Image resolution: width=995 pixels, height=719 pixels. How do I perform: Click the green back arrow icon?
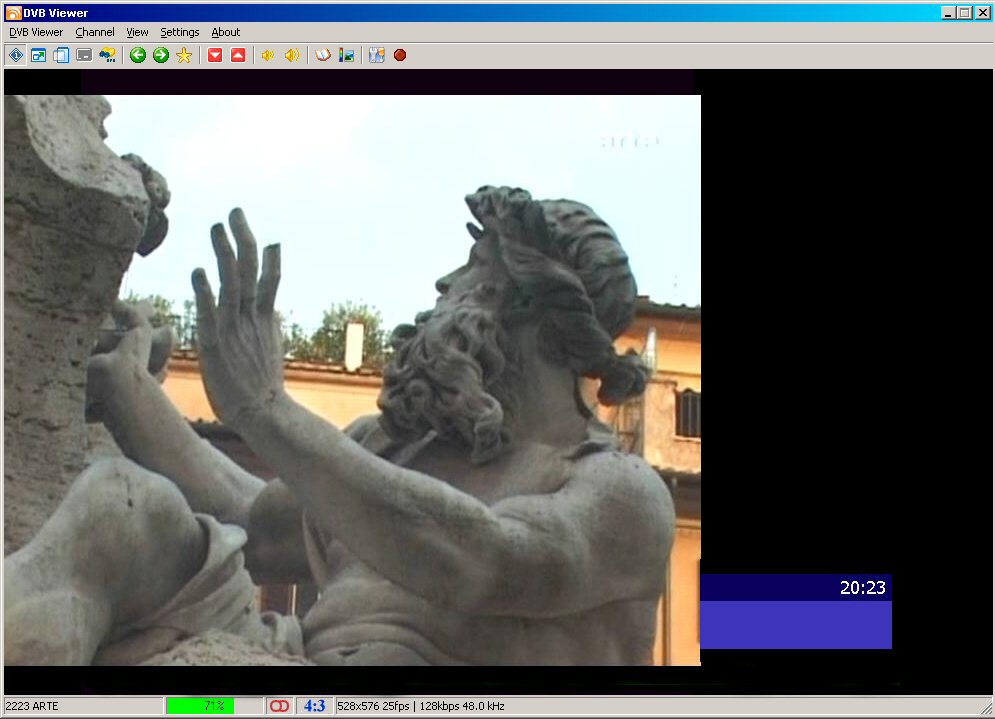[x=138, y=55]
